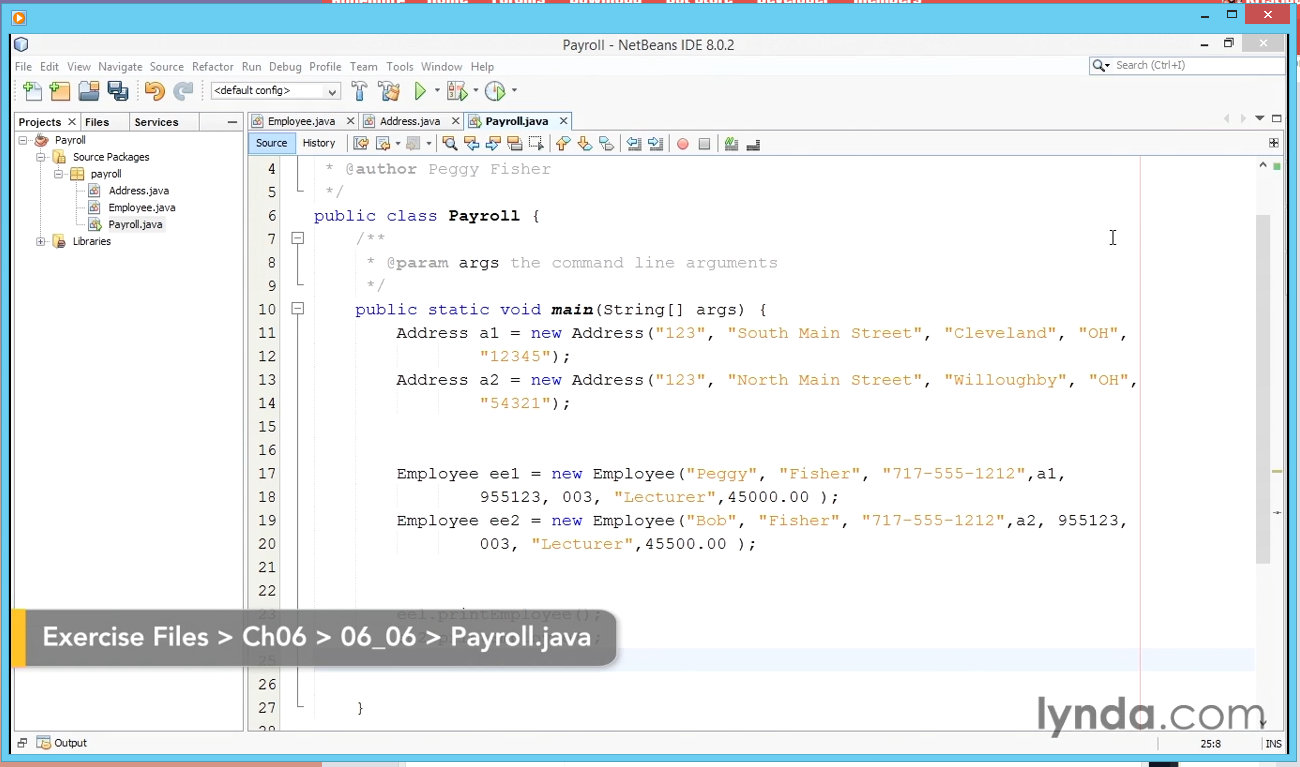The width and height of the screenshot is (1300, 767).
Task: Click the Find Selection magnifier icon
Action: pyautogui.click(x=450, y=144)
